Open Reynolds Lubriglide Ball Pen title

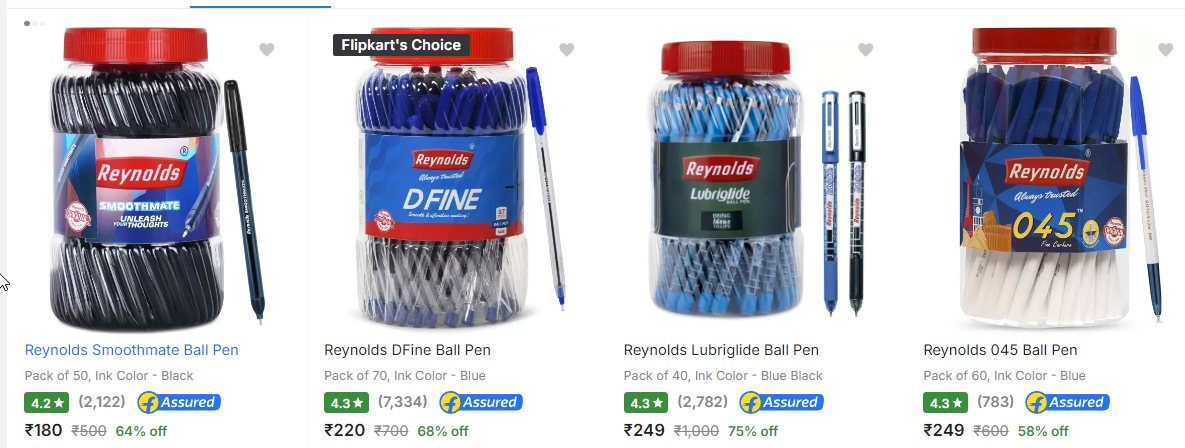pyautogui.click(x=721, y=350)
